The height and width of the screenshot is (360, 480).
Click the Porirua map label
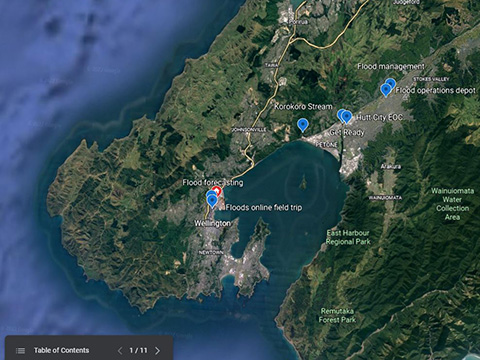[x=298, y=22]
